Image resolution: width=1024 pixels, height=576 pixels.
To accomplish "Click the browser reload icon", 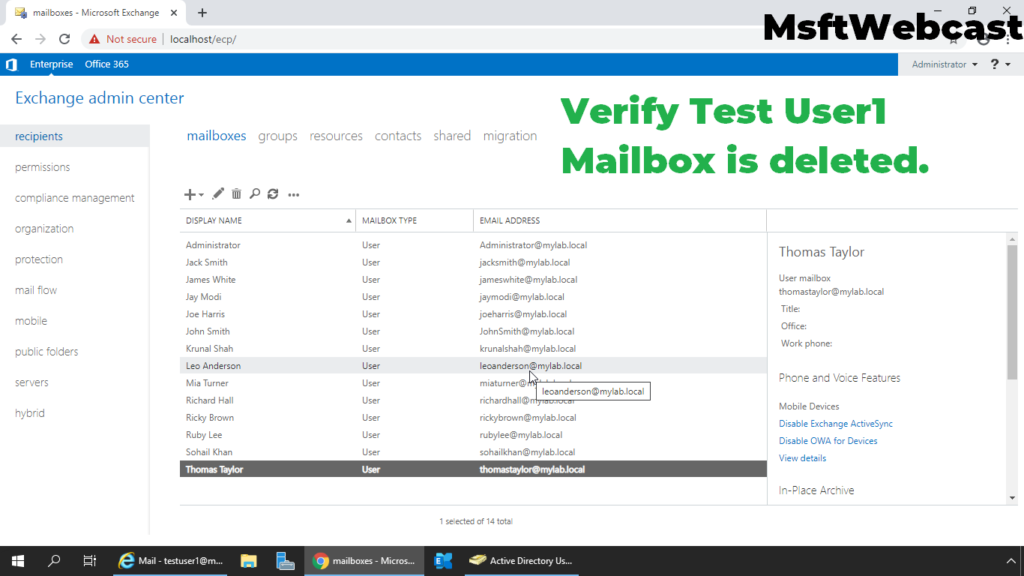I will 64,39.
